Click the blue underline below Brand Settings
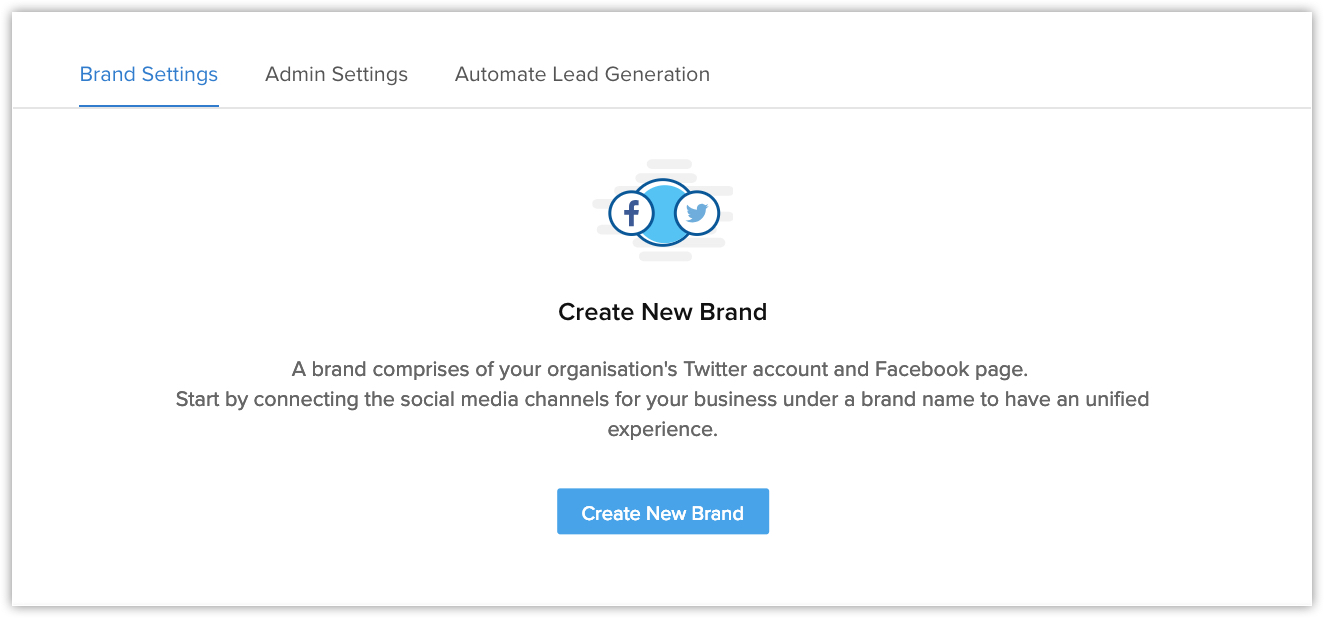1324x618 pixels. tap(149, 105)
